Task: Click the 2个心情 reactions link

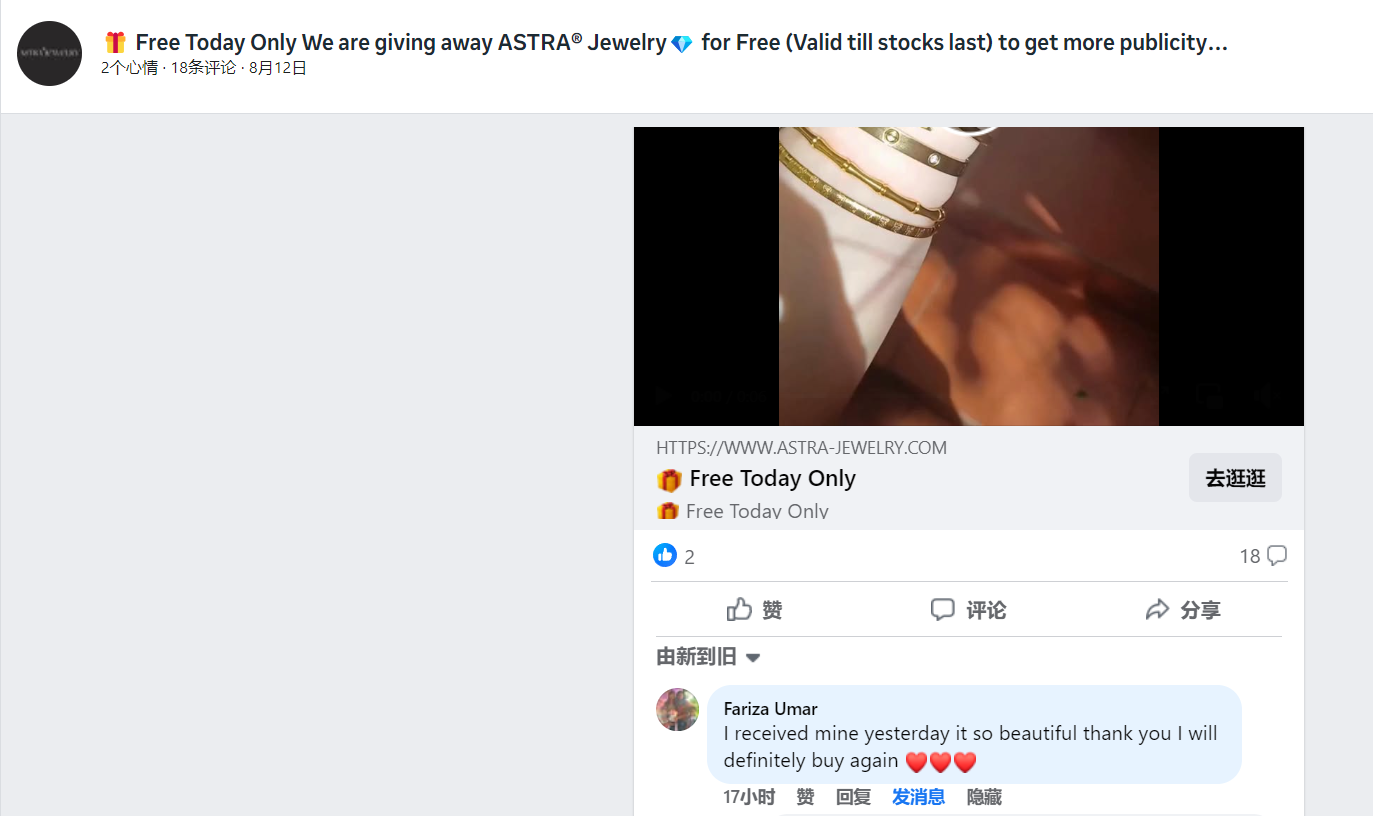Action: 129,68
